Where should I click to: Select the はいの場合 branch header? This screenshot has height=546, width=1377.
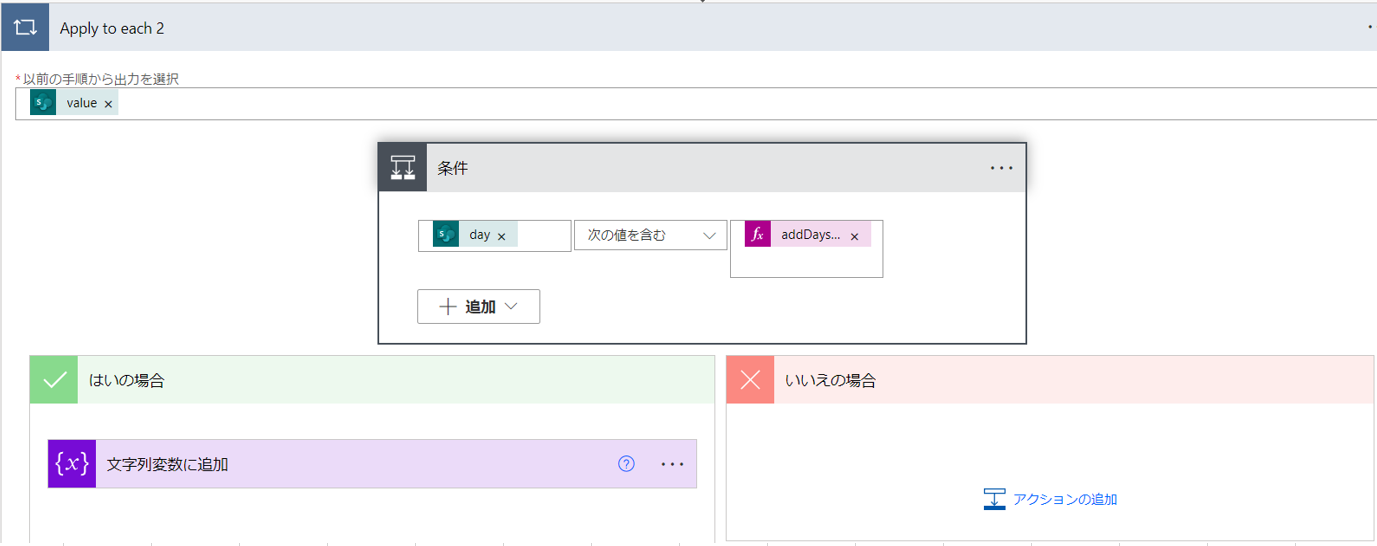click(x=372, y=380)
